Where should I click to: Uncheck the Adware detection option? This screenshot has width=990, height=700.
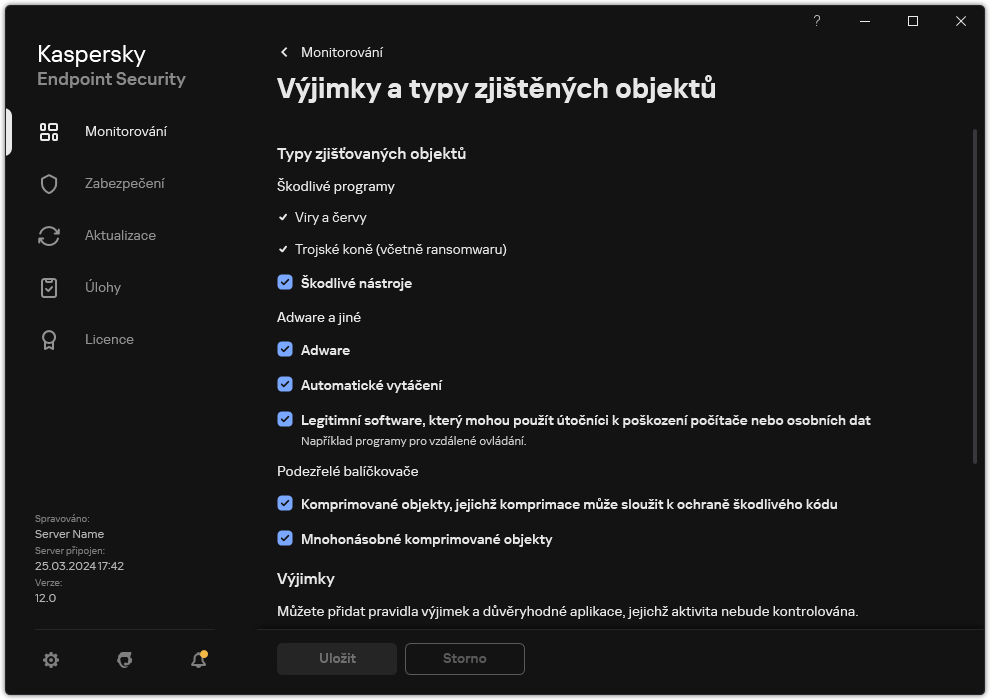click(285, 350)
